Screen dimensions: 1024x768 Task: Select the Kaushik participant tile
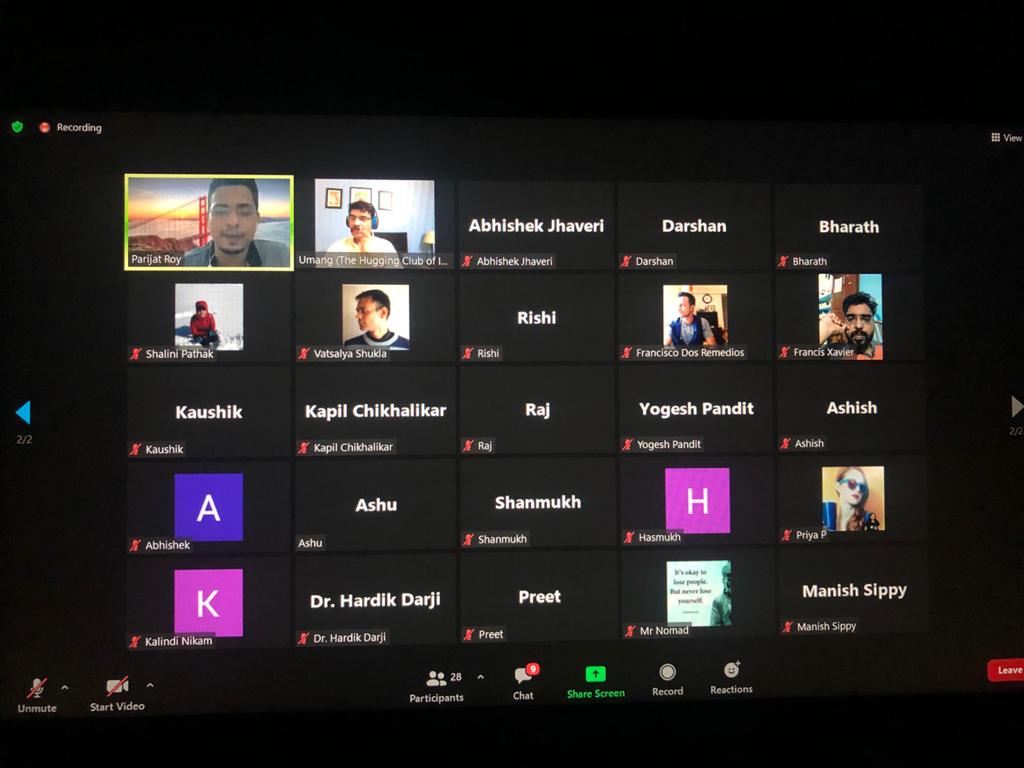pos(209,411)
